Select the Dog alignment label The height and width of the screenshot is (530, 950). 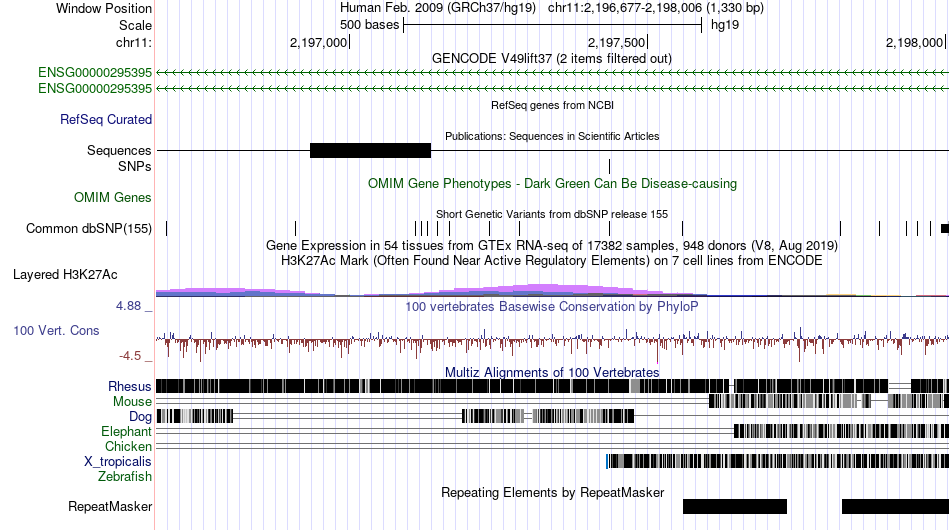(x=140, y=416)
